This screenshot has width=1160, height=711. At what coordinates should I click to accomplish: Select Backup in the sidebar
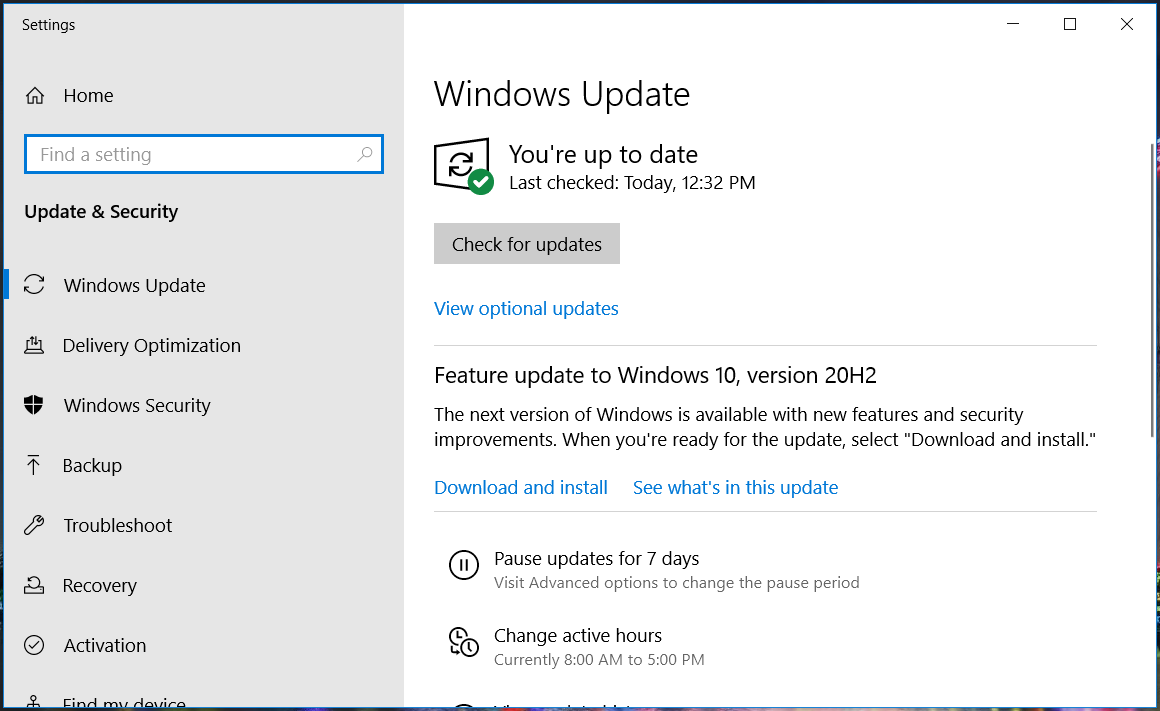(90, 465)
